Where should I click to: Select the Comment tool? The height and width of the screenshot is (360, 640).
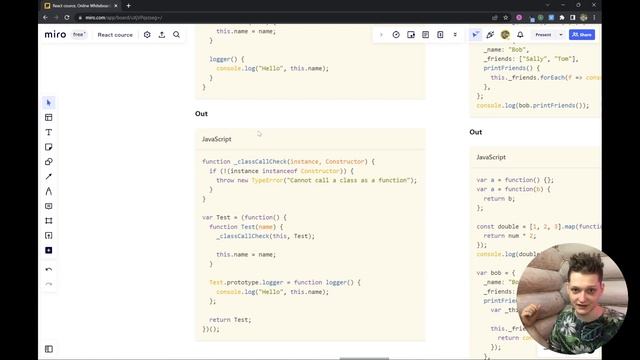click(49, 206)
